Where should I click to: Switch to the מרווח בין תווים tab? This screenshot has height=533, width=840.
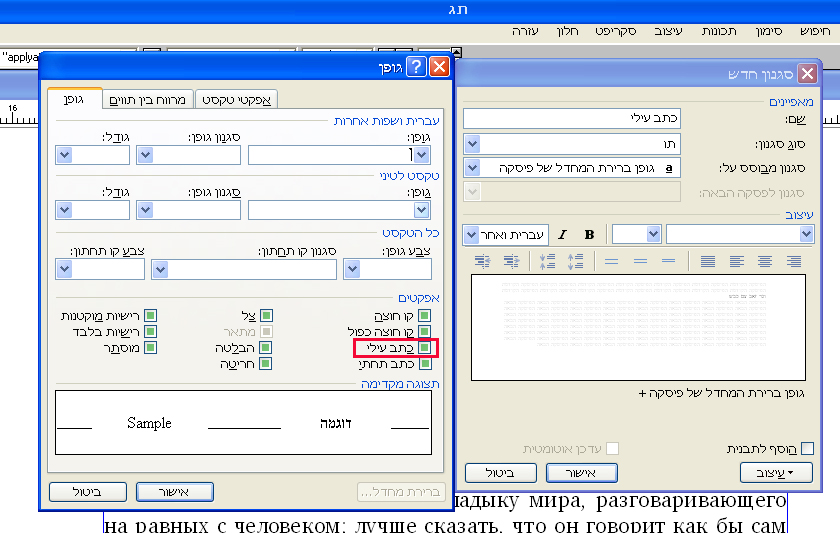[x=147, y=100]
